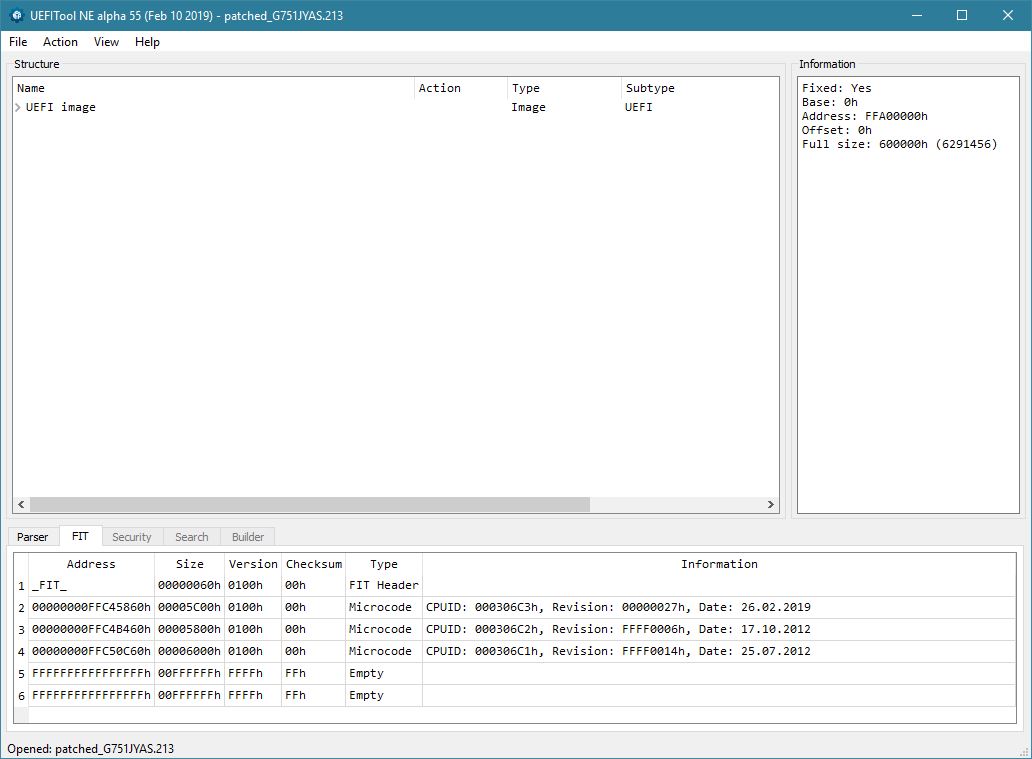
Task: Select the FIT tab
Action: tap(80, 536)
